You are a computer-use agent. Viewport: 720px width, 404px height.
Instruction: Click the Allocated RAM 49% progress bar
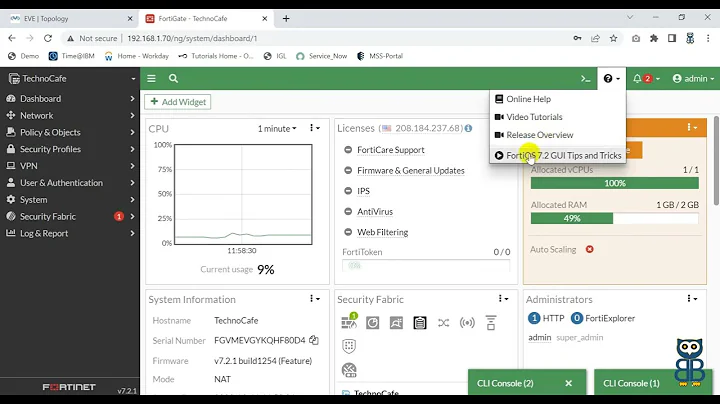pyautogui.click(x=614, y=219)
